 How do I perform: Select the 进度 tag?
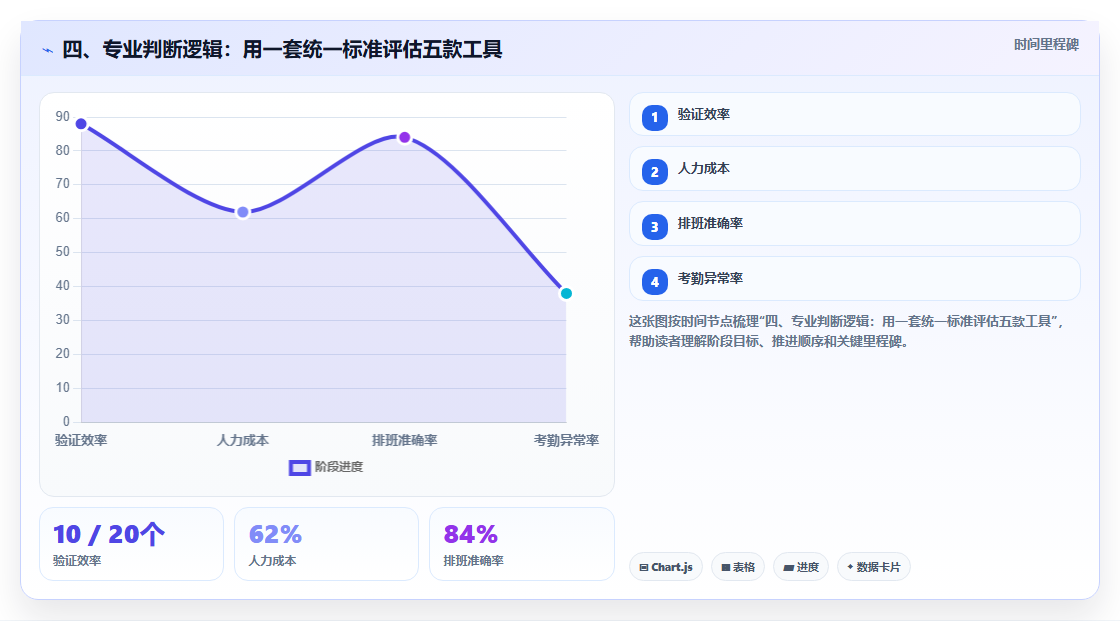tap(801, 567)
